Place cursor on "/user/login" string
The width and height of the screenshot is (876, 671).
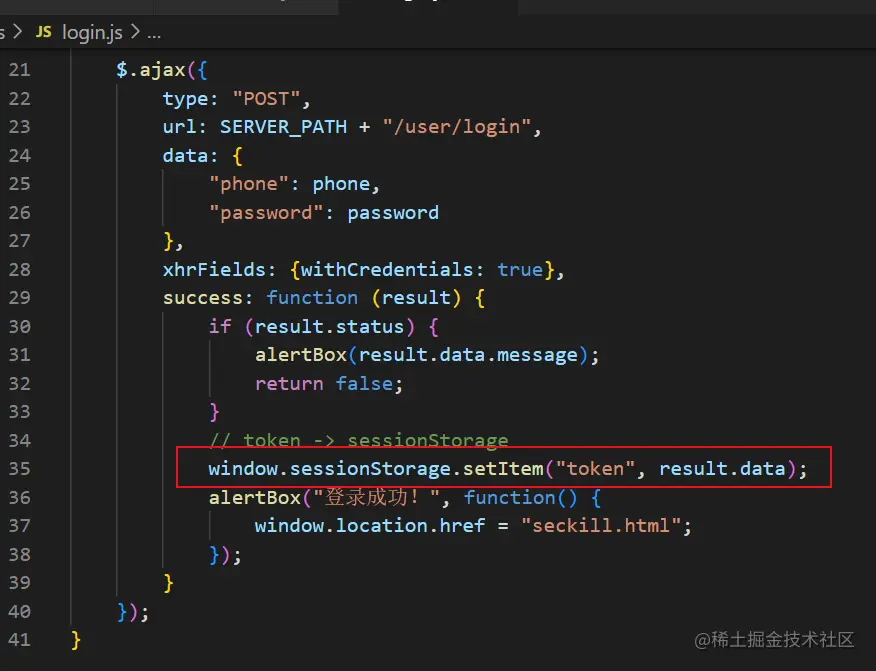click(456, 127)
